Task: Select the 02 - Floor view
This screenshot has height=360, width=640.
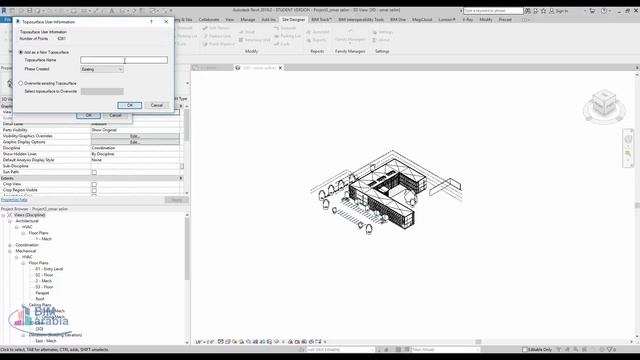Action: coord(44,275)
